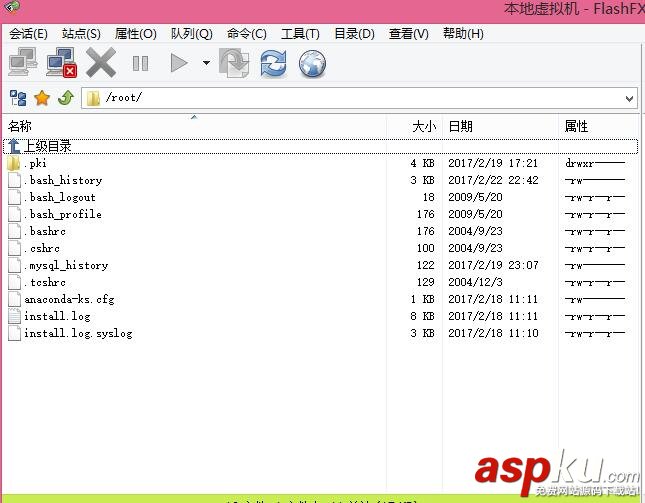This screenshot has height=503, width=645.
Task: Sort by 大小 column header
Action: pyautogui.click(x=415, y=126)
